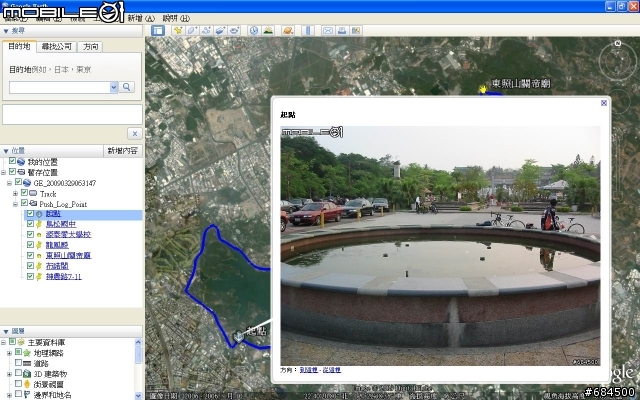Screen dimensions: 640x400
Task: Click the 地理網路 green star icon
Action: [27, 353]
